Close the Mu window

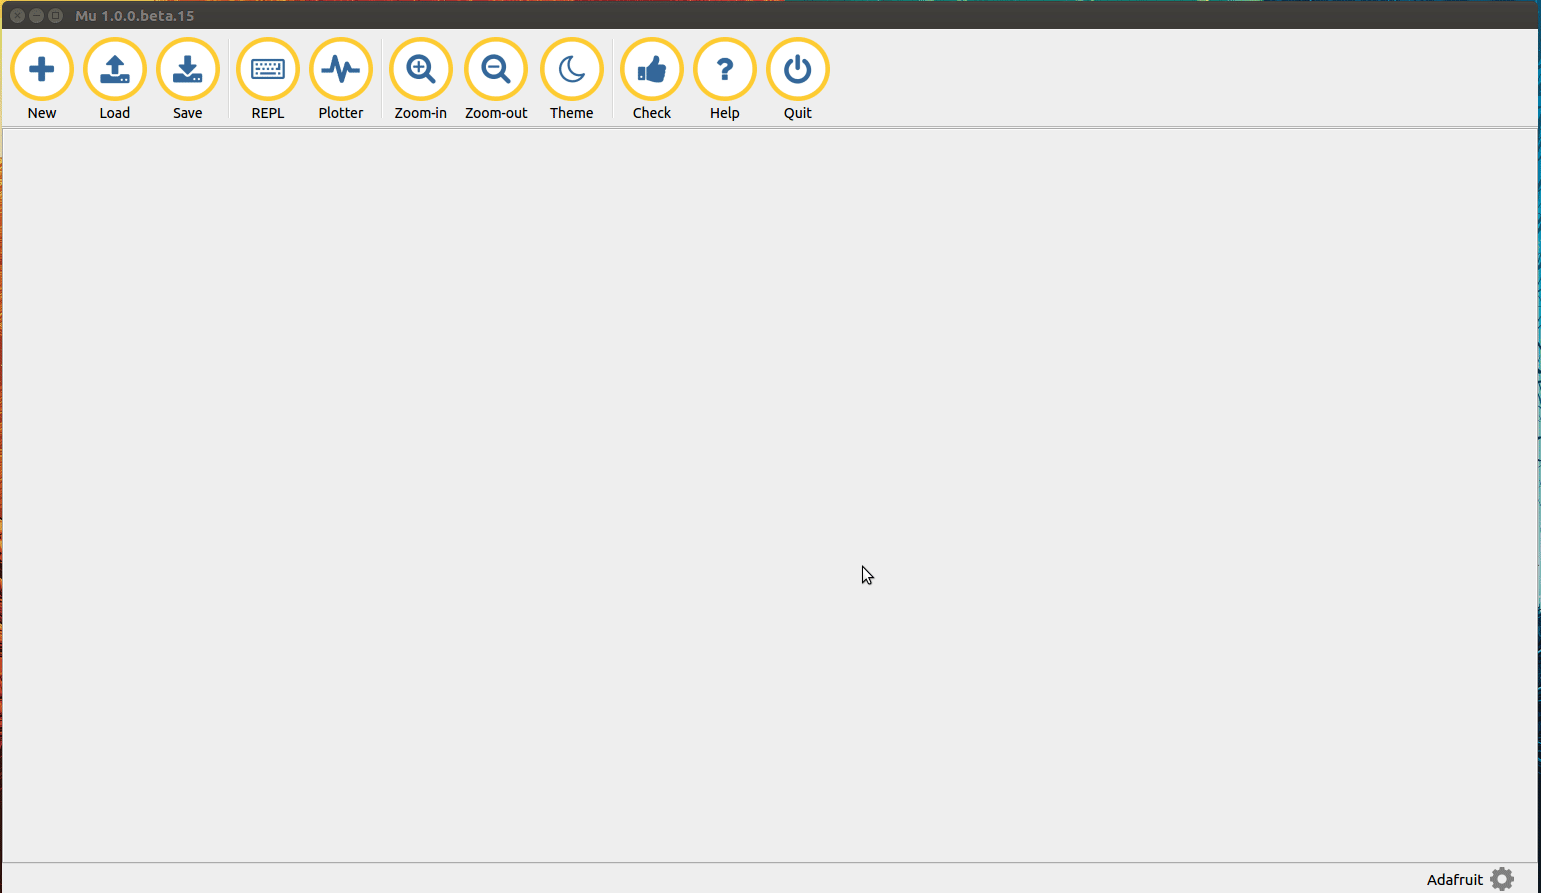point(17,16)
